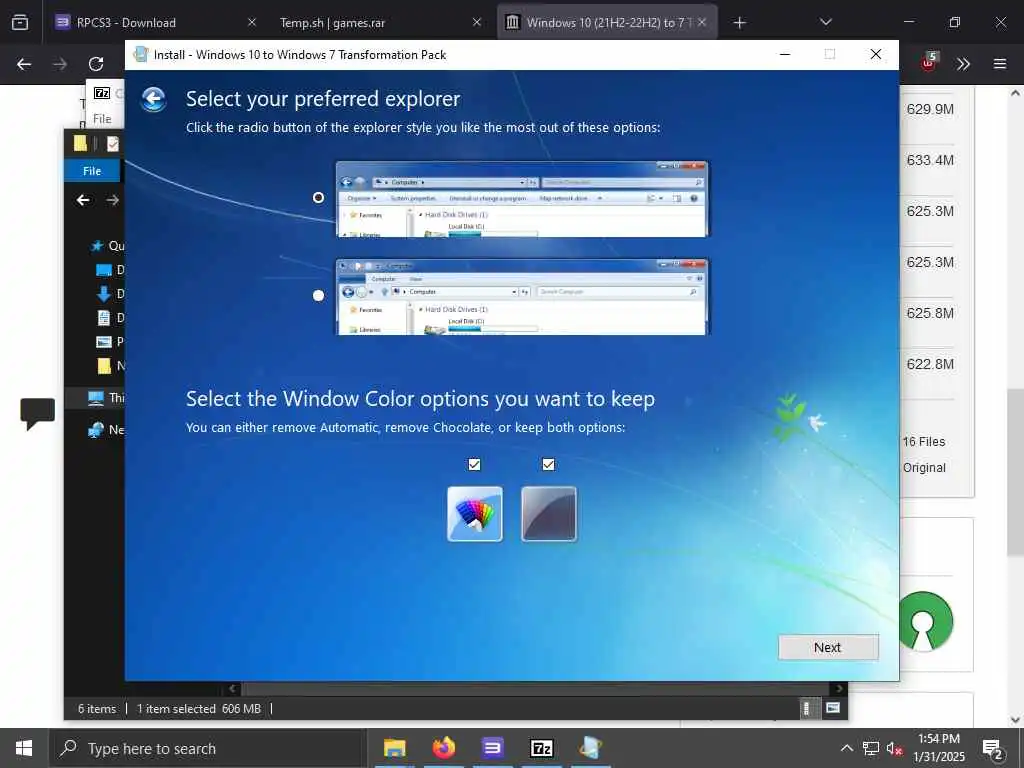Click File Explorer back arrow
This screenshot has width=1024, height=768.
point(83,200)
